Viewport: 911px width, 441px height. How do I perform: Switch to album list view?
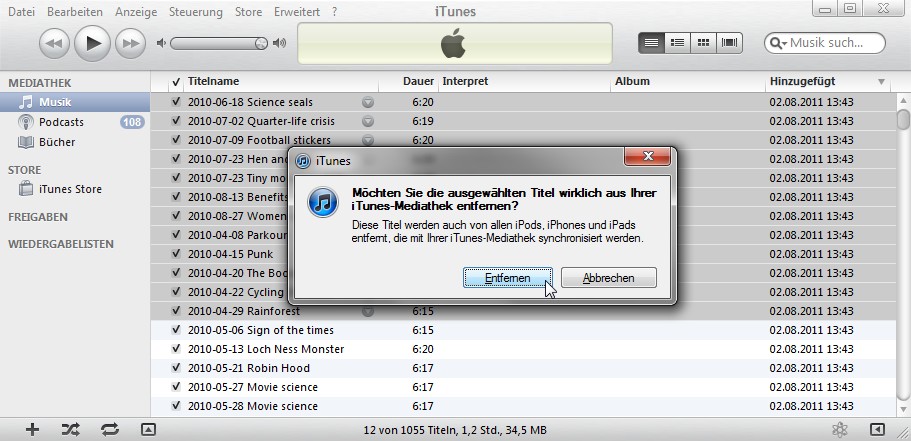click(677, 42)
